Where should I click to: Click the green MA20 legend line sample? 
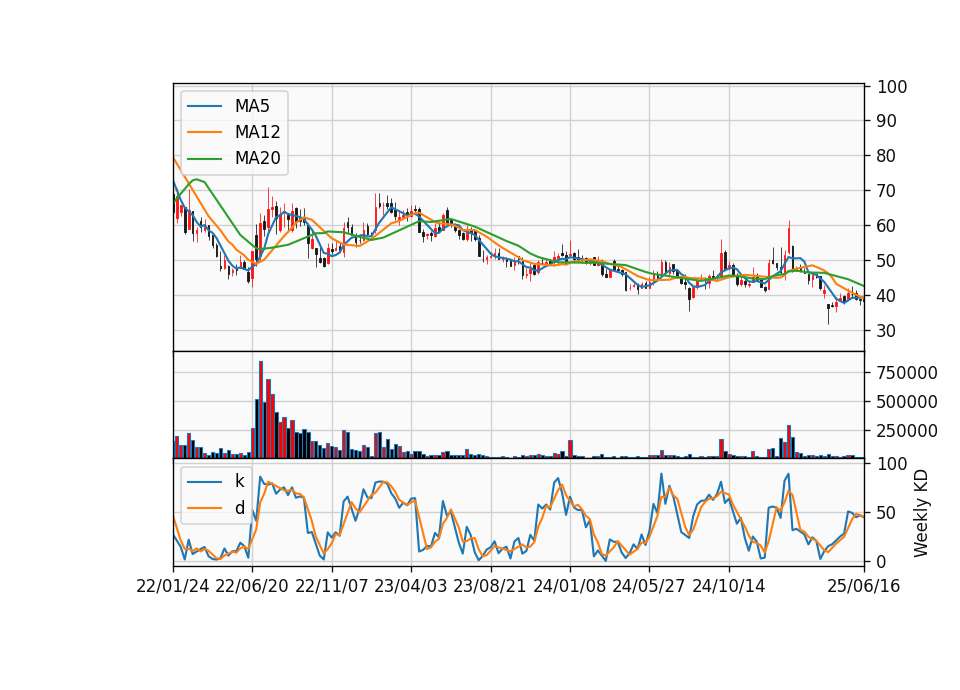click(x=204, y=158)
